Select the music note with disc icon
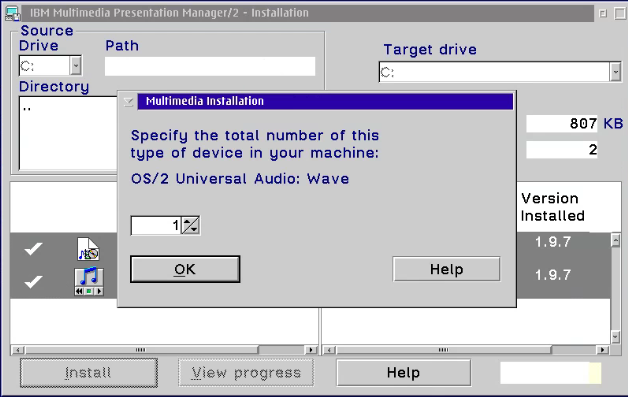The image size is (628, 397). click(x=88, y=249)
